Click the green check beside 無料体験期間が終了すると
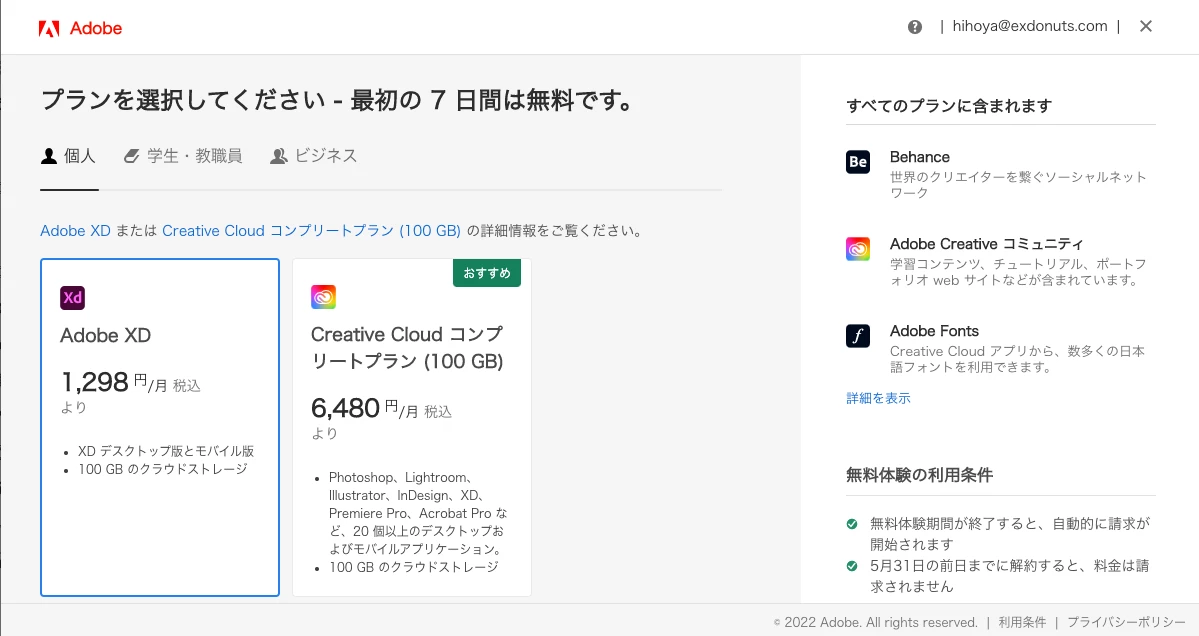Screen dimensions: 1199x636 (852, 524)
